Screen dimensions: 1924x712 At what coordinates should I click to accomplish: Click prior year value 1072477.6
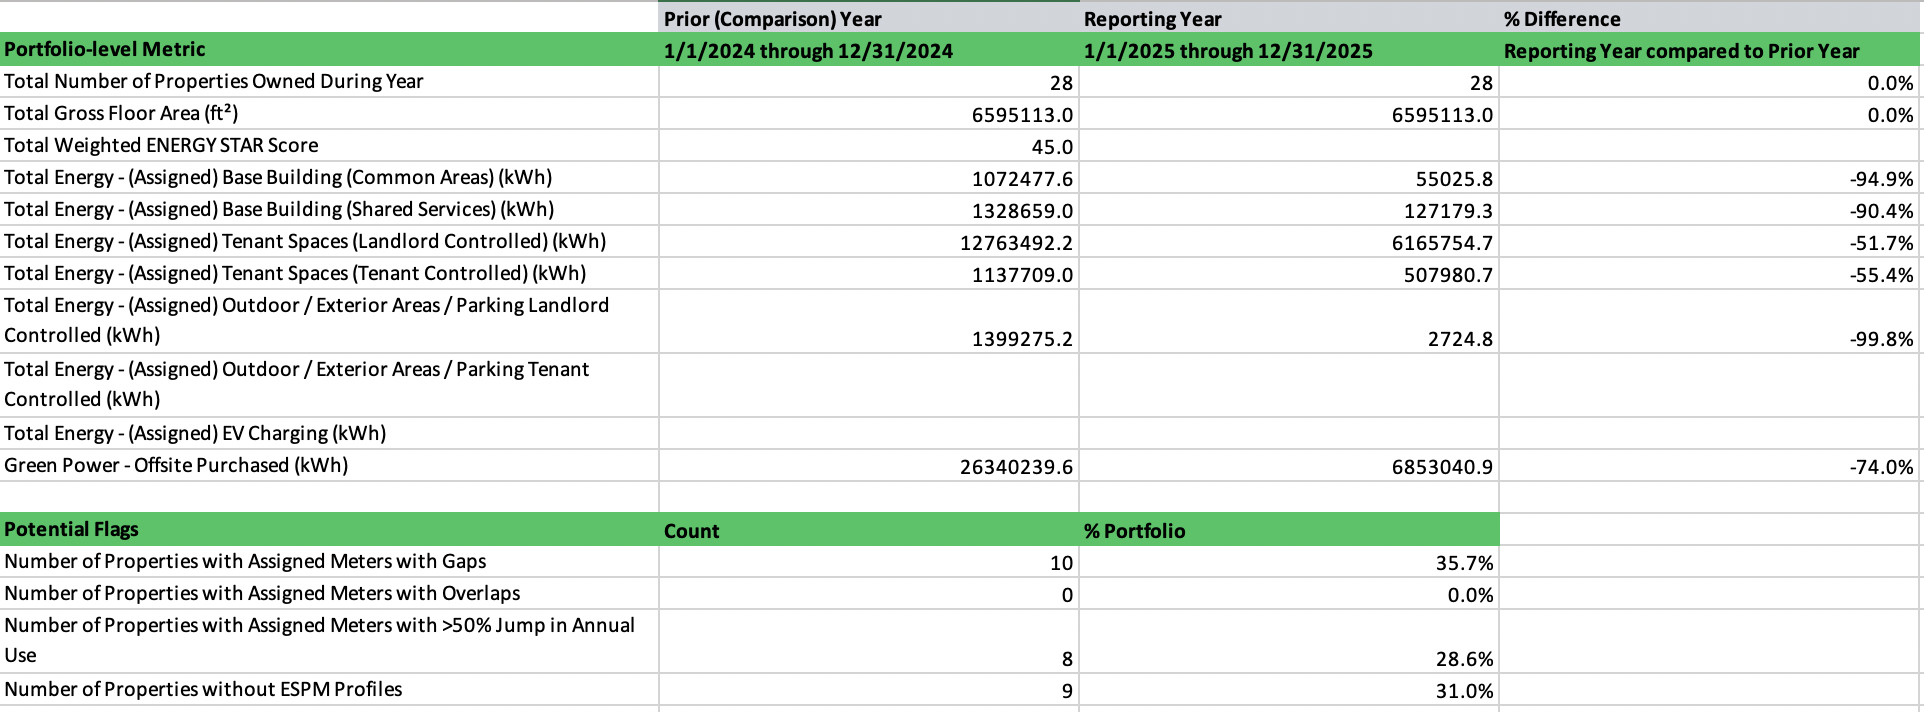[869, 178]
